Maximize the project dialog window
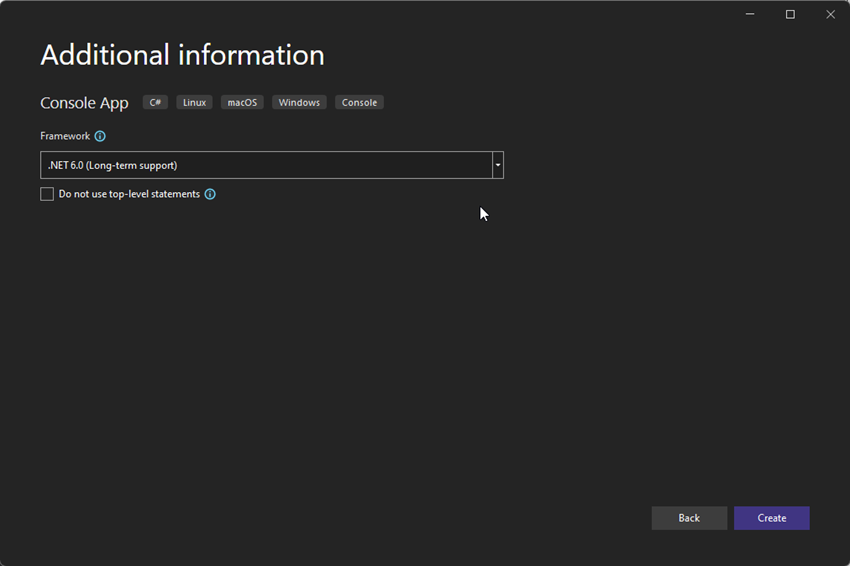The height and width of the screenshot is (566, 850). click(x=790, y=14)
